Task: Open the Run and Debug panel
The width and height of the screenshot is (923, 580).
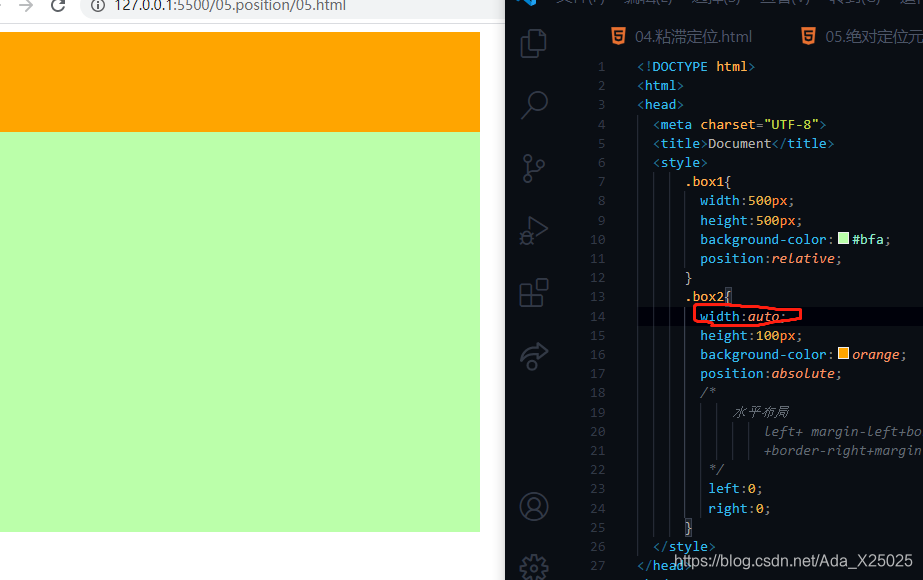Action: tap(533, 230)
